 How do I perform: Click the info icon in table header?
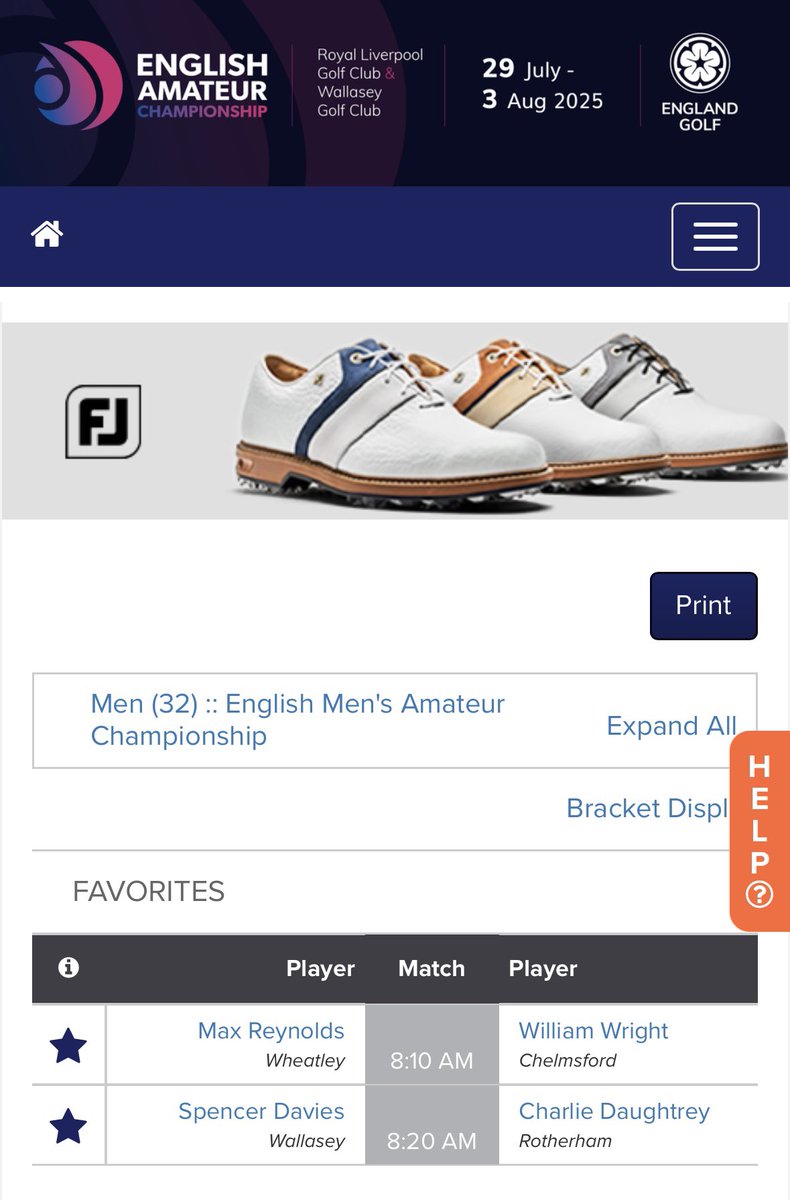coord(68,967)
